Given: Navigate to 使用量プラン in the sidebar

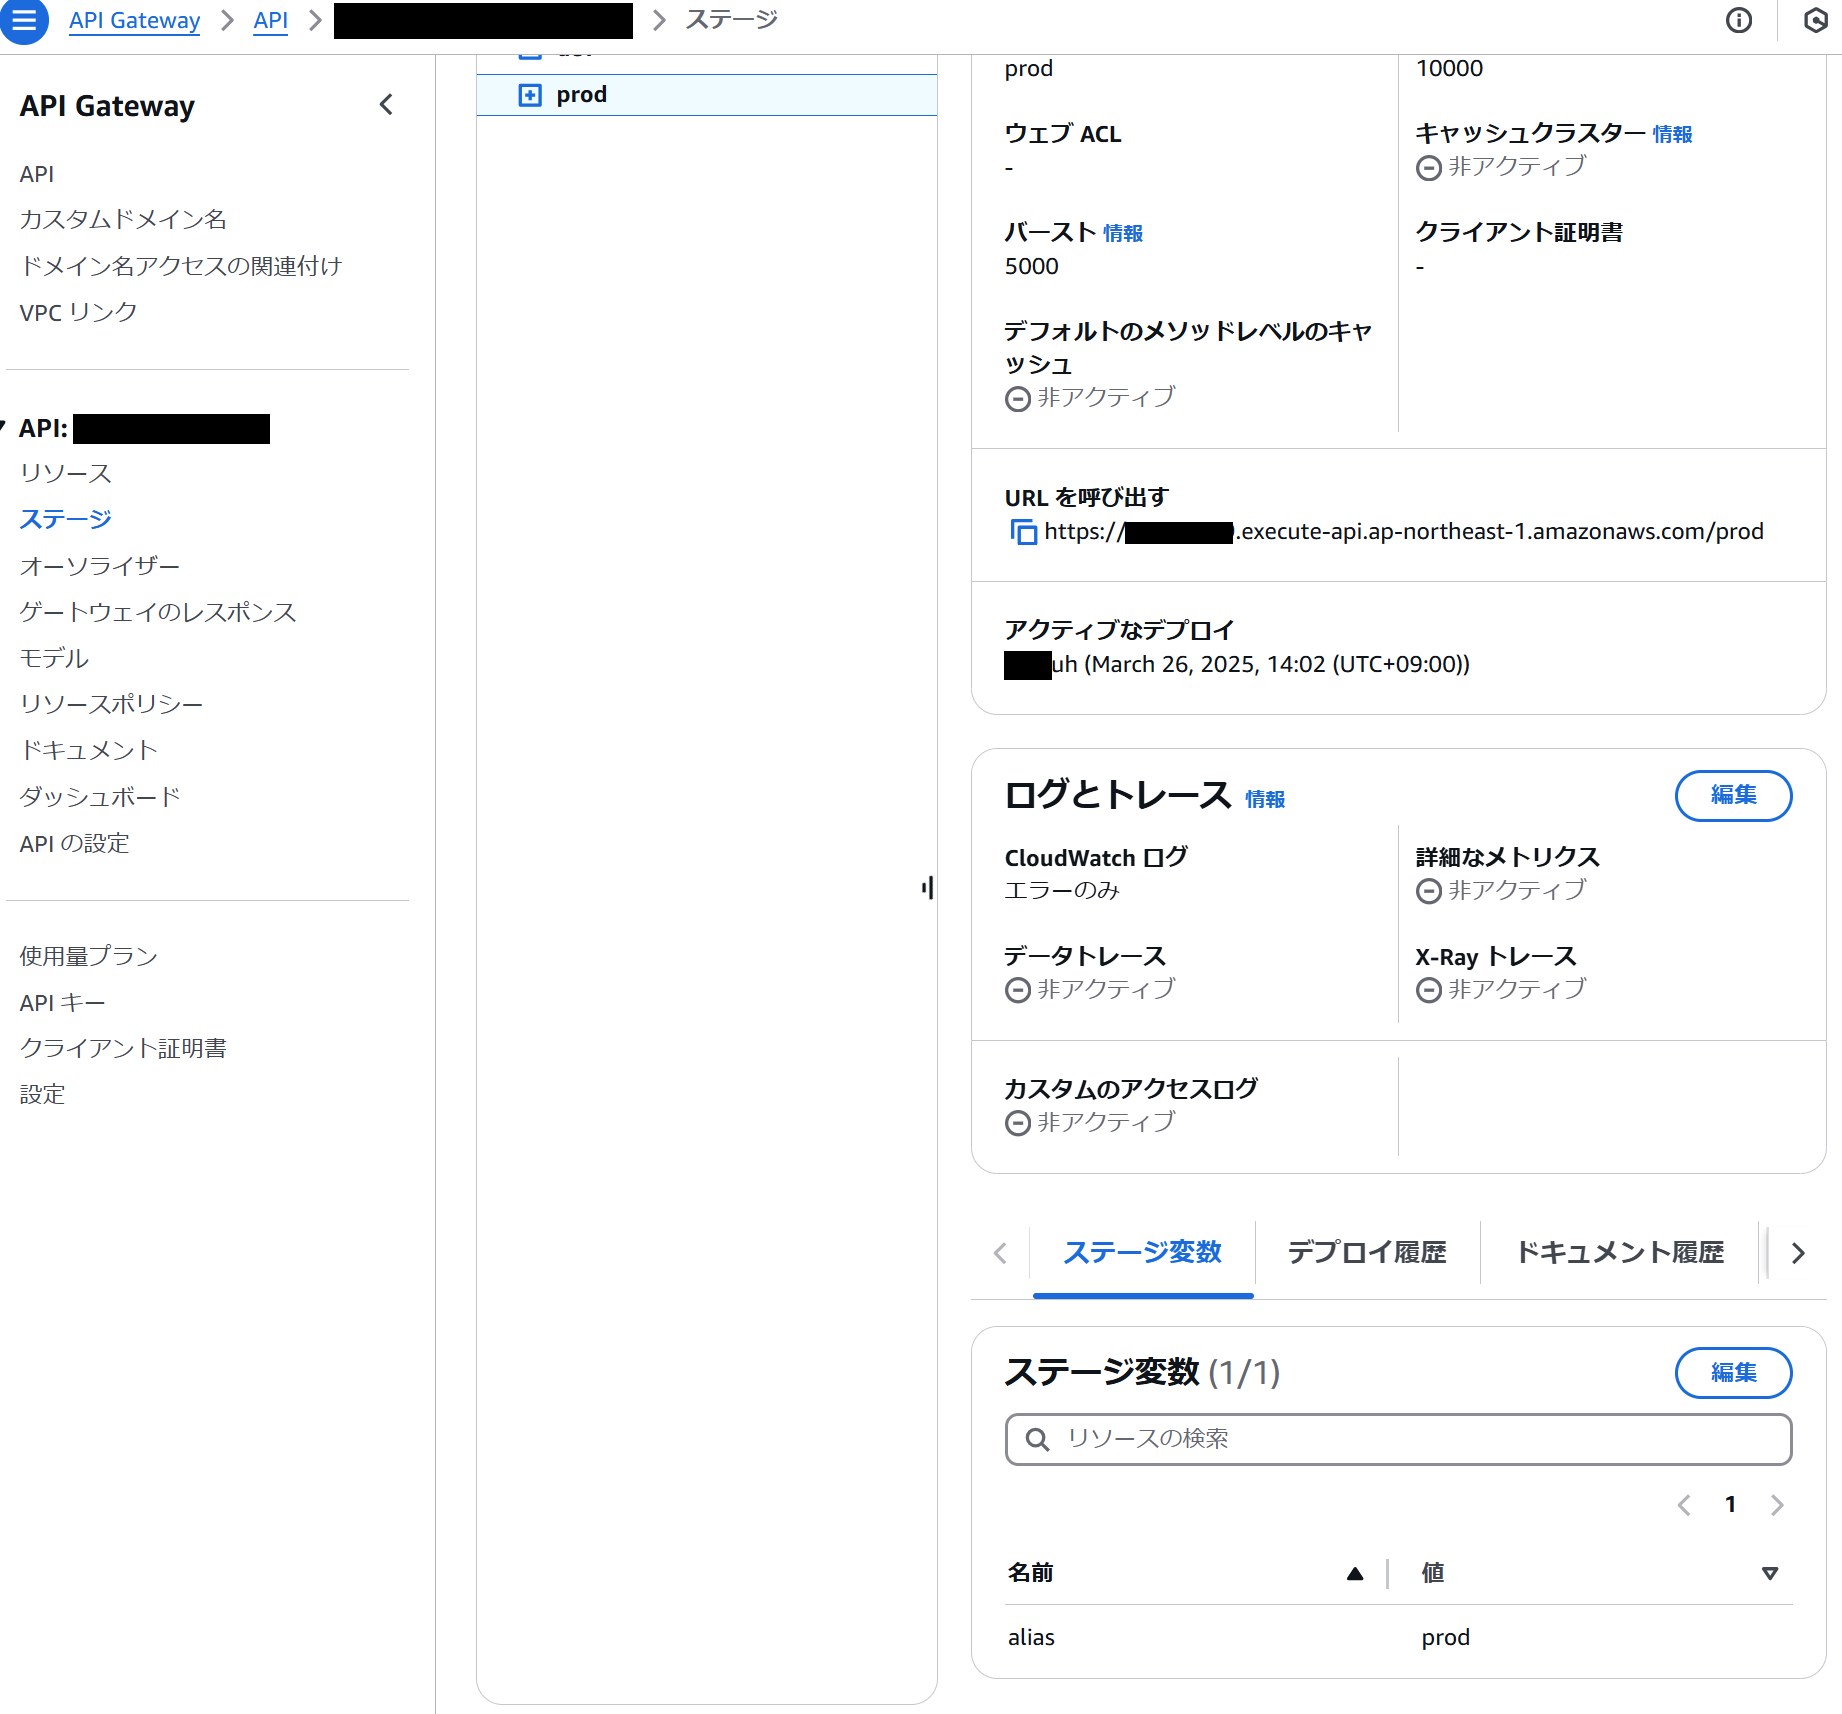Looking at the screenshot, I should (x=87, y=955).
